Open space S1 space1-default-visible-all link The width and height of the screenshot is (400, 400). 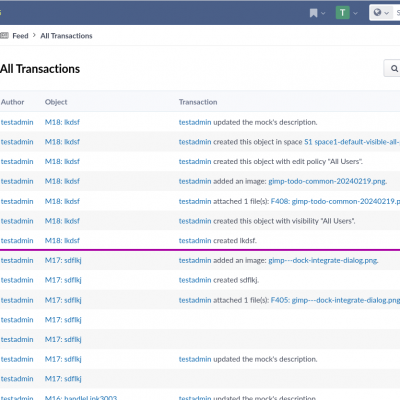click(352, 142)
